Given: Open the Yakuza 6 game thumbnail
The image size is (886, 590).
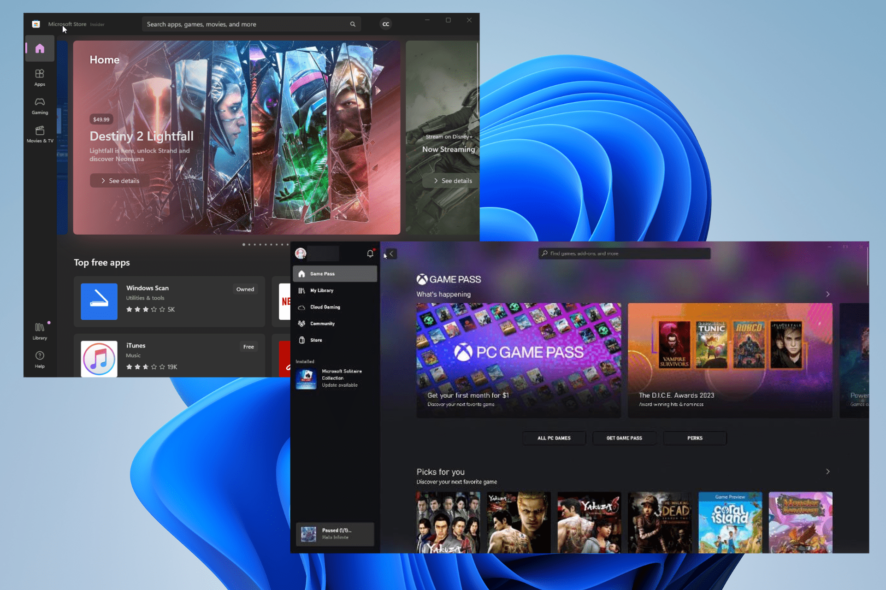Looking at the screenshot, I should [589, 522].
